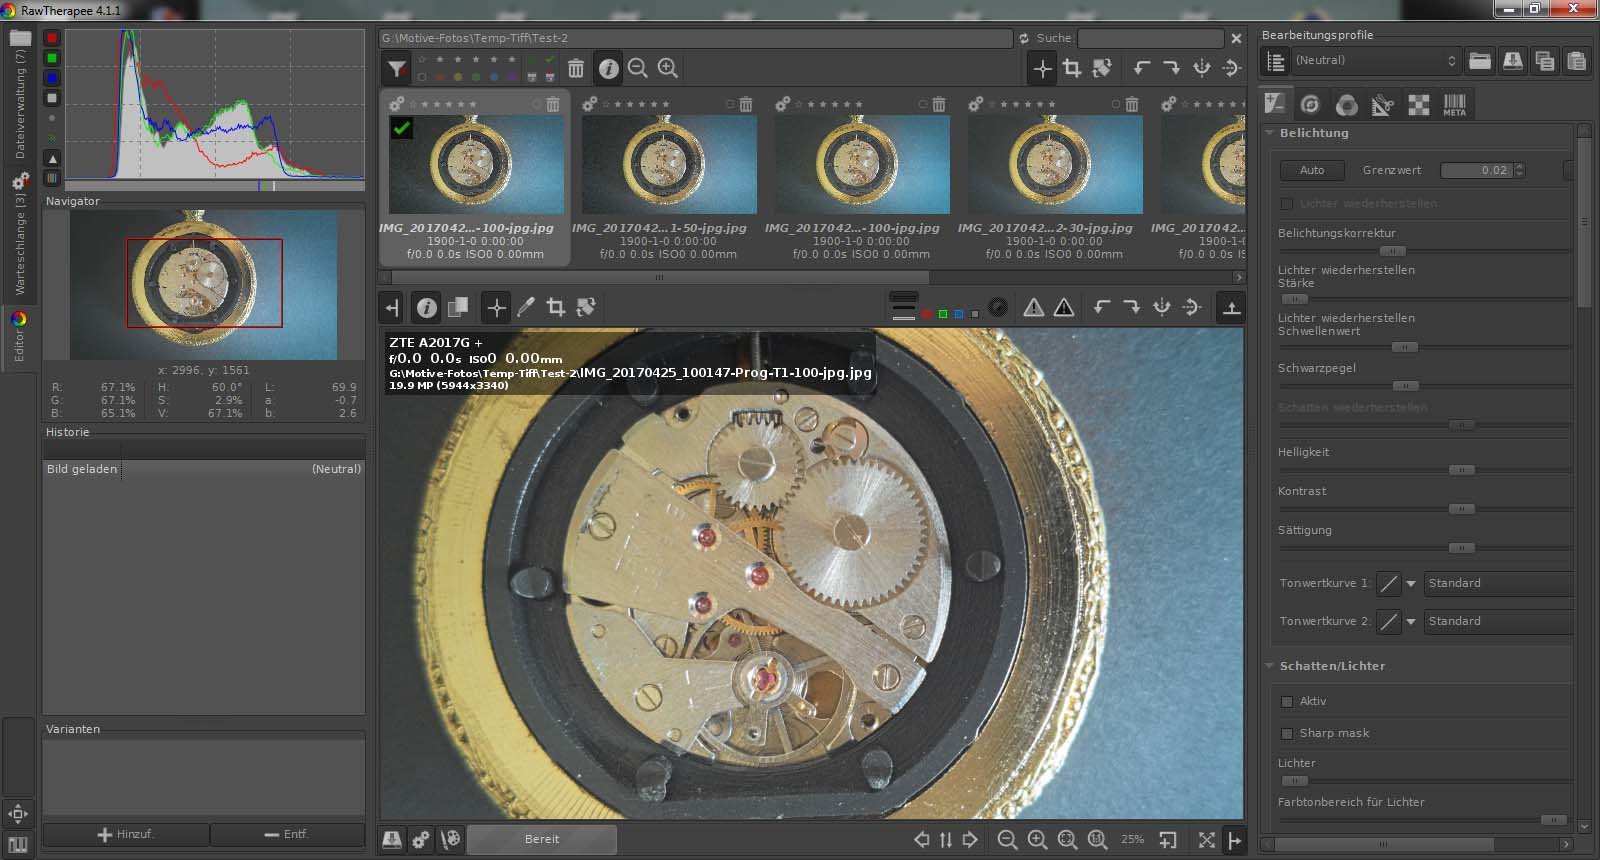Toggle the green channel histogram
The width and height of the screenshot is (1600, 860).
click(52, 58)
